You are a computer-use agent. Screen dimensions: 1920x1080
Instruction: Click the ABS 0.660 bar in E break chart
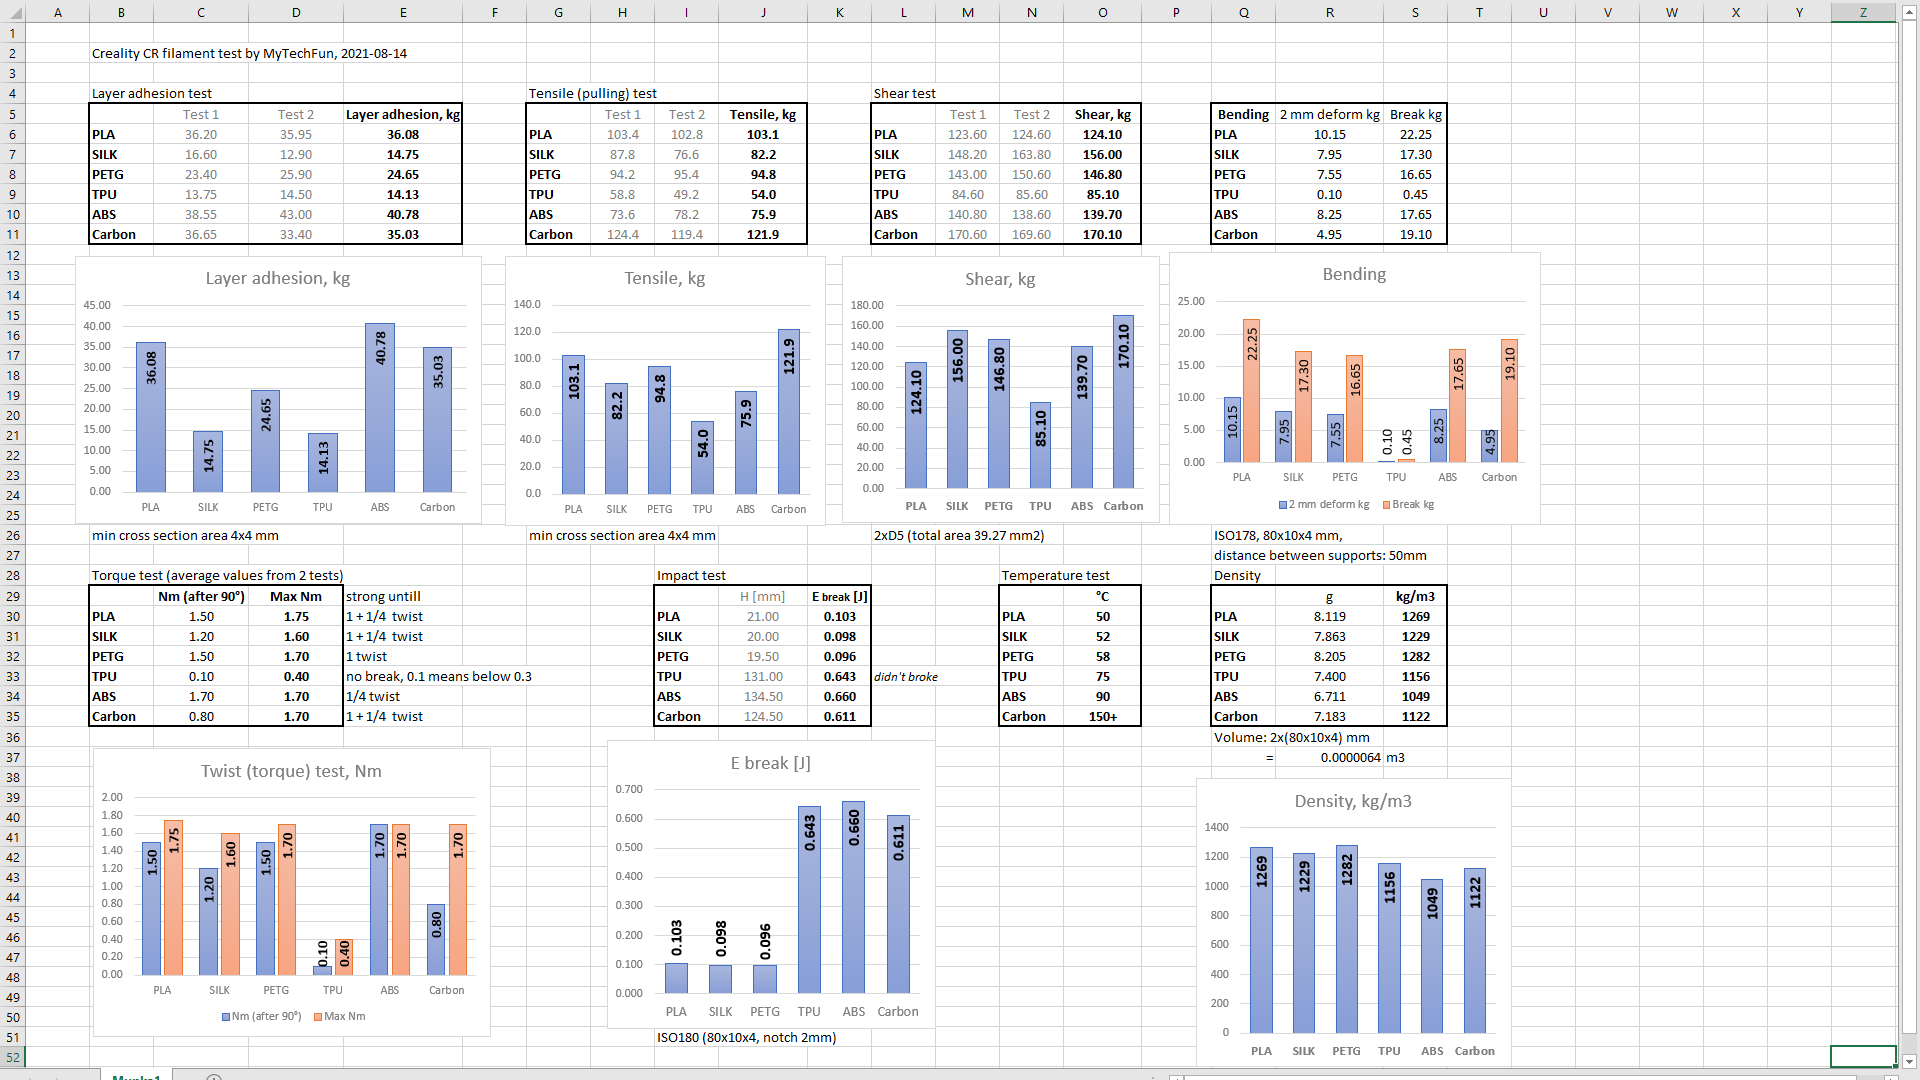pyautogui.click(x=854, y=897)
